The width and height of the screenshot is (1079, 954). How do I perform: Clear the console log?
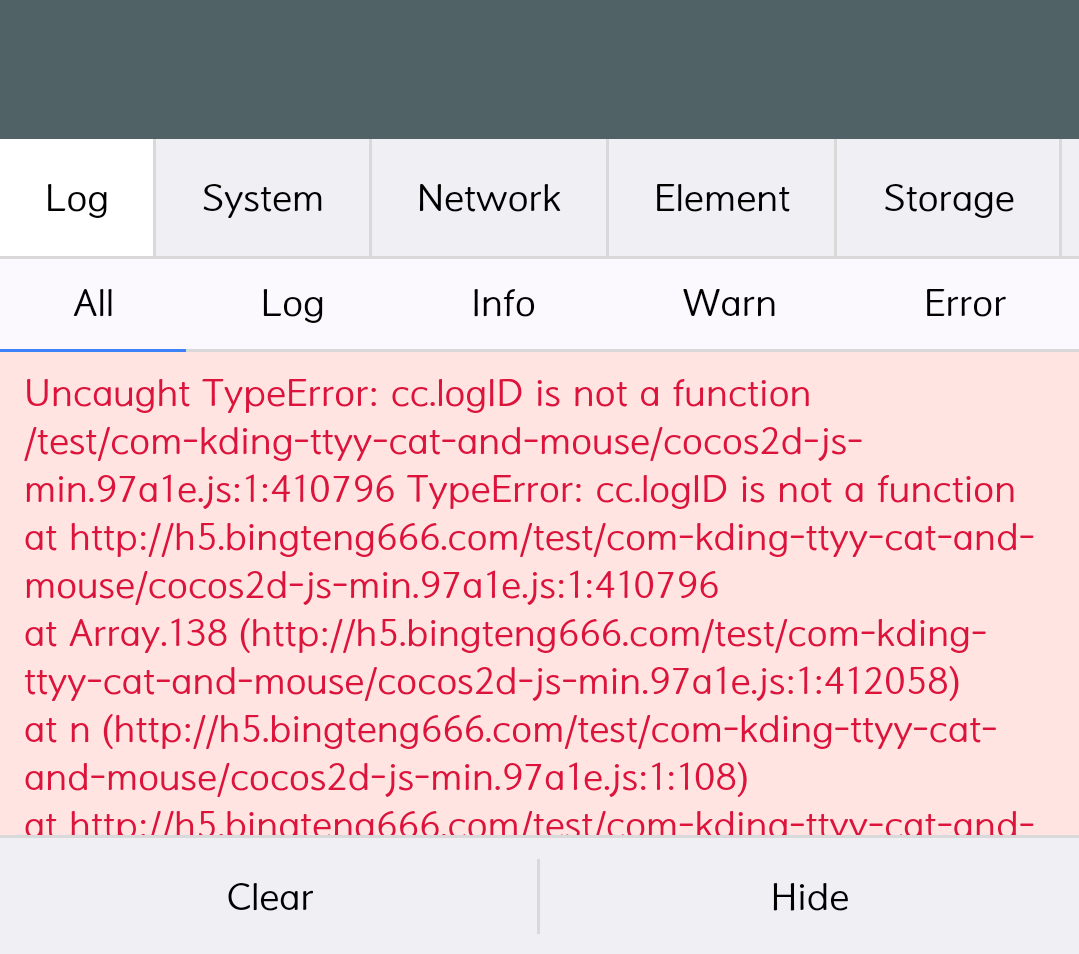(x=269, y=897)
